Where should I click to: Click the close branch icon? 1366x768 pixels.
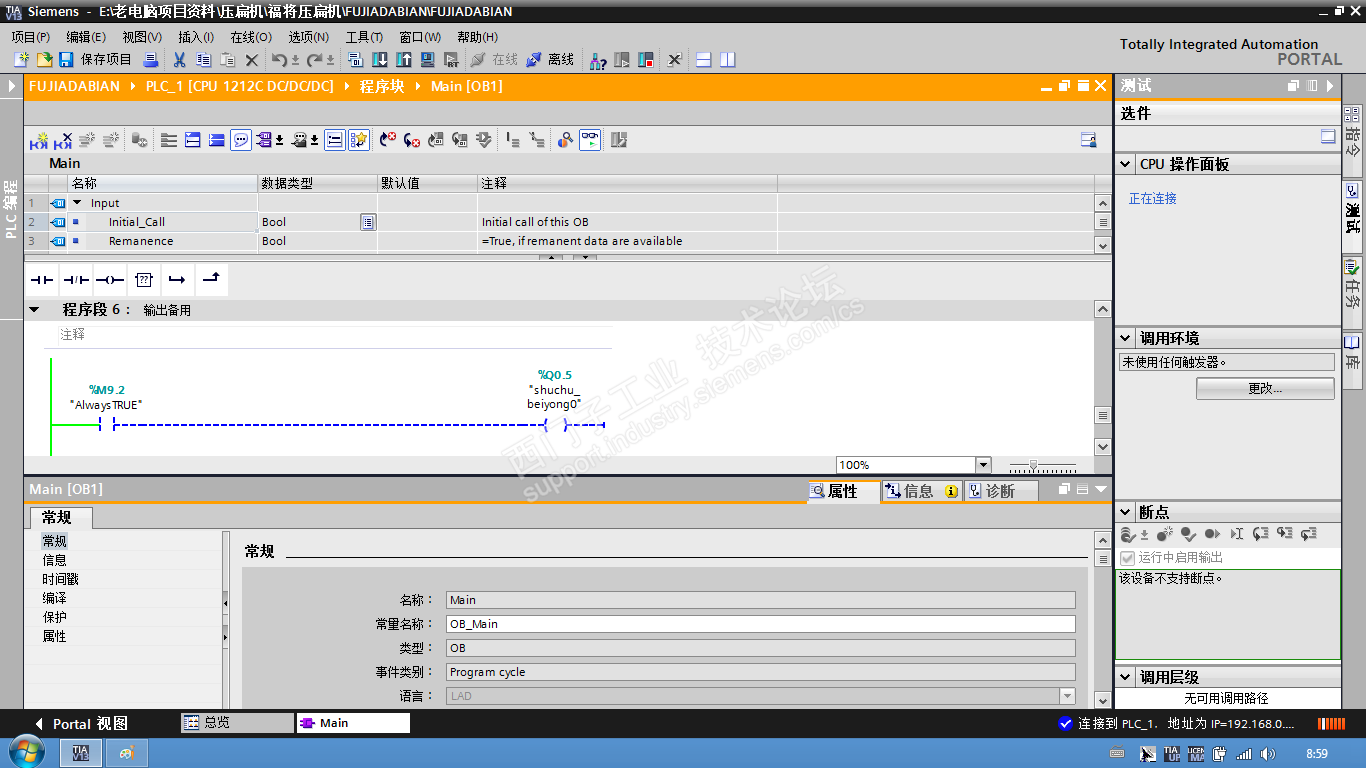point(212,280)
